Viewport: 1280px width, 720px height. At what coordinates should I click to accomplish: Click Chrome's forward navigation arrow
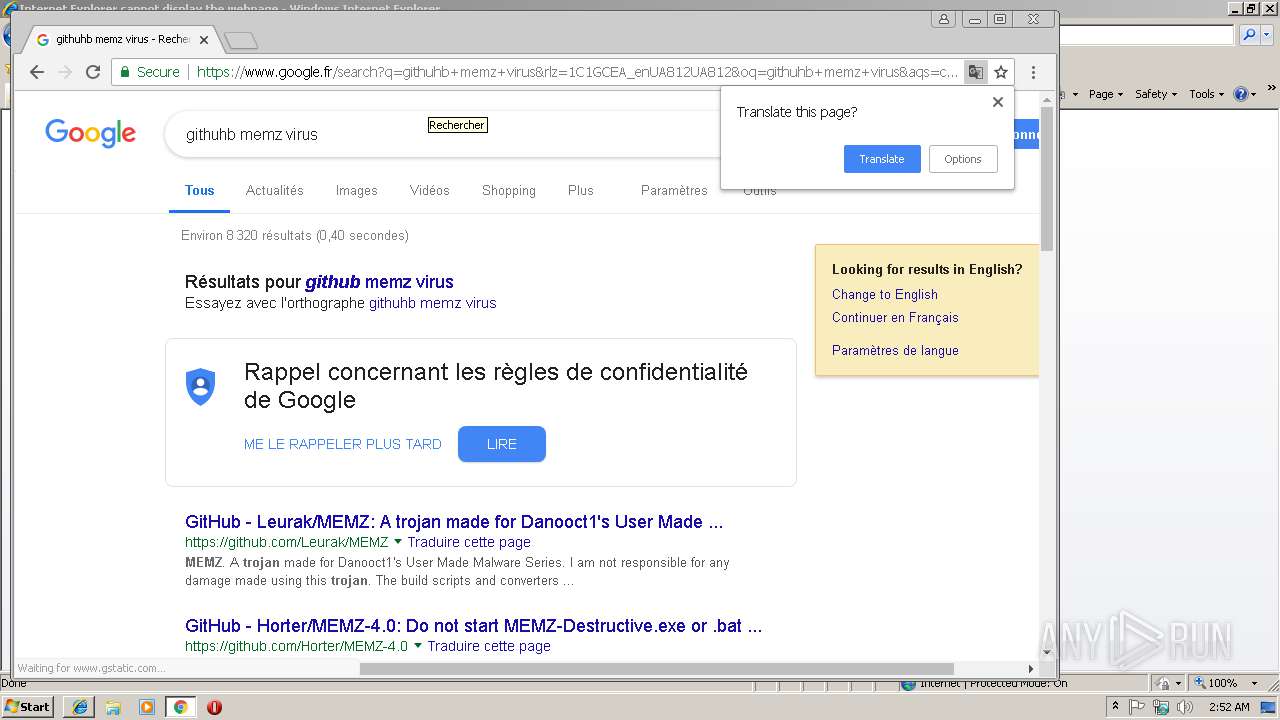click(x=65, y=72)
